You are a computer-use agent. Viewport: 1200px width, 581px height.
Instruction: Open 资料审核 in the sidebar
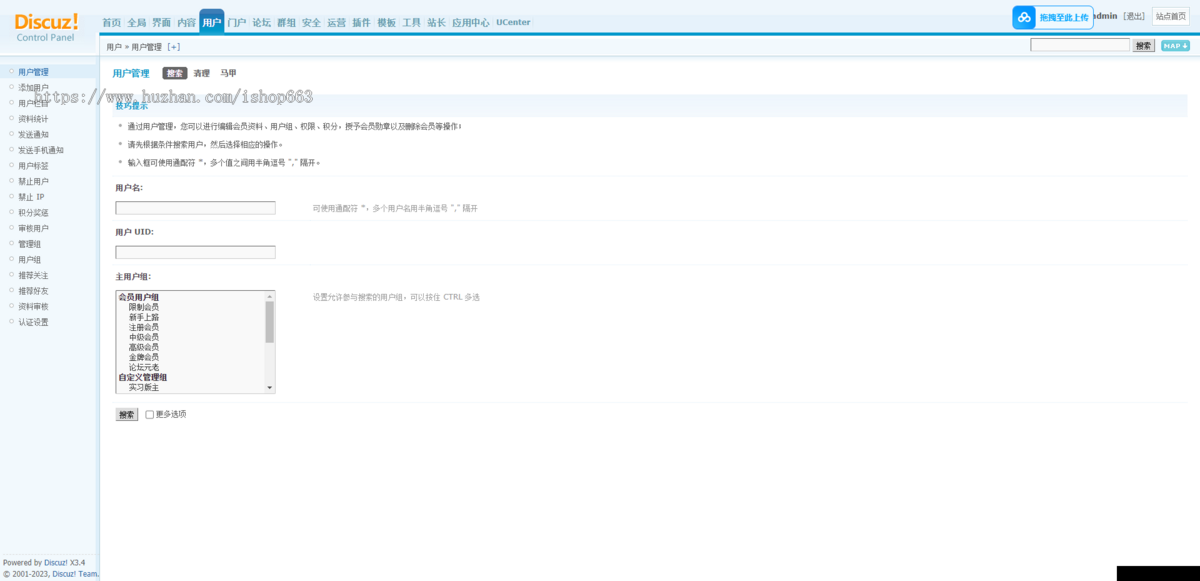pos(33,306)
